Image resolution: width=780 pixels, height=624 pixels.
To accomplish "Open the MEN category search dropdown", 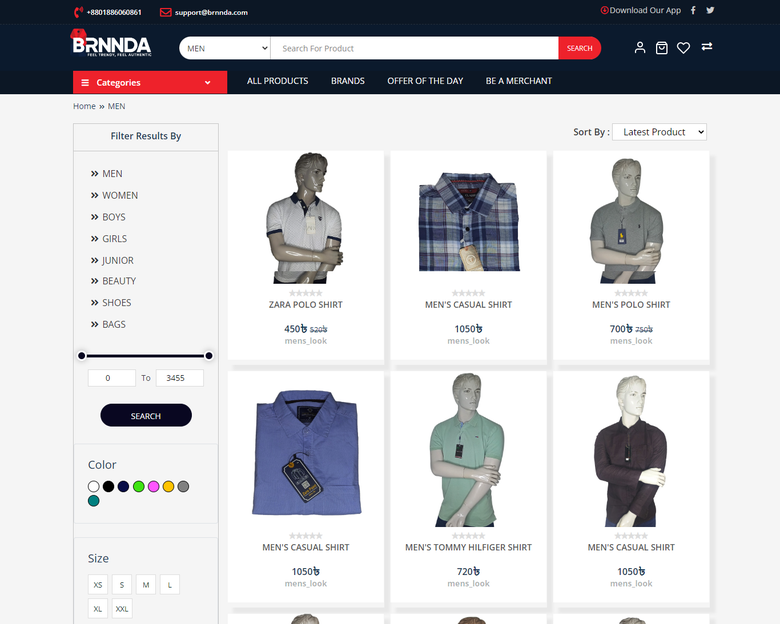I will click(x=225, y=48).
